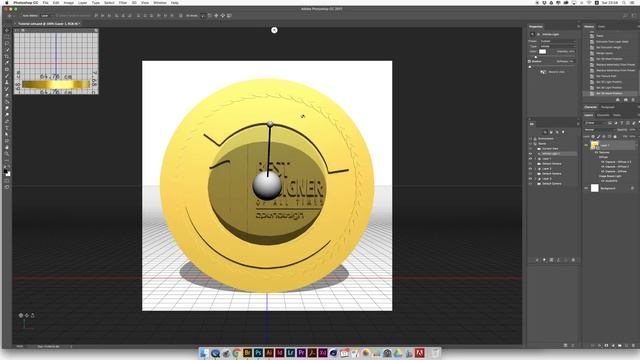Open the 3D menu
Image resolution: width=640 pixels, height=360 pixels.
point(134,3)
